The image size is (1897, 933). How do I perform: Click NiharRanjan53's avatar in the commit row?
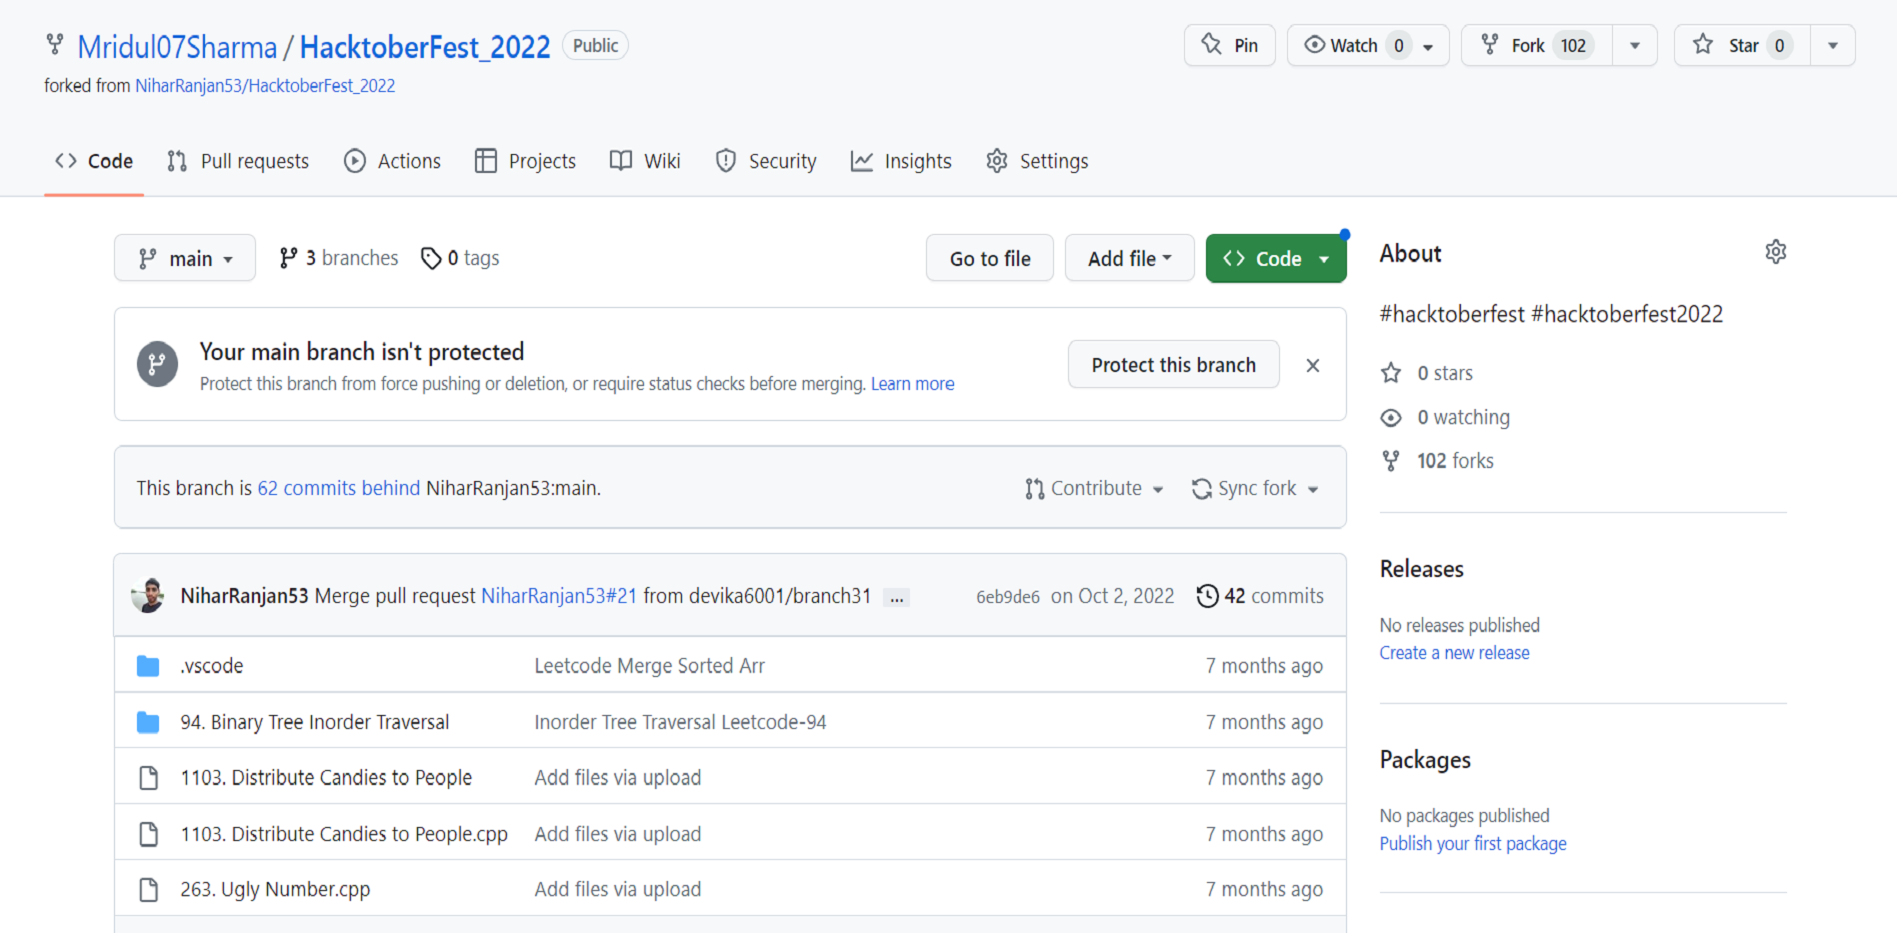(x=148, y=595)
